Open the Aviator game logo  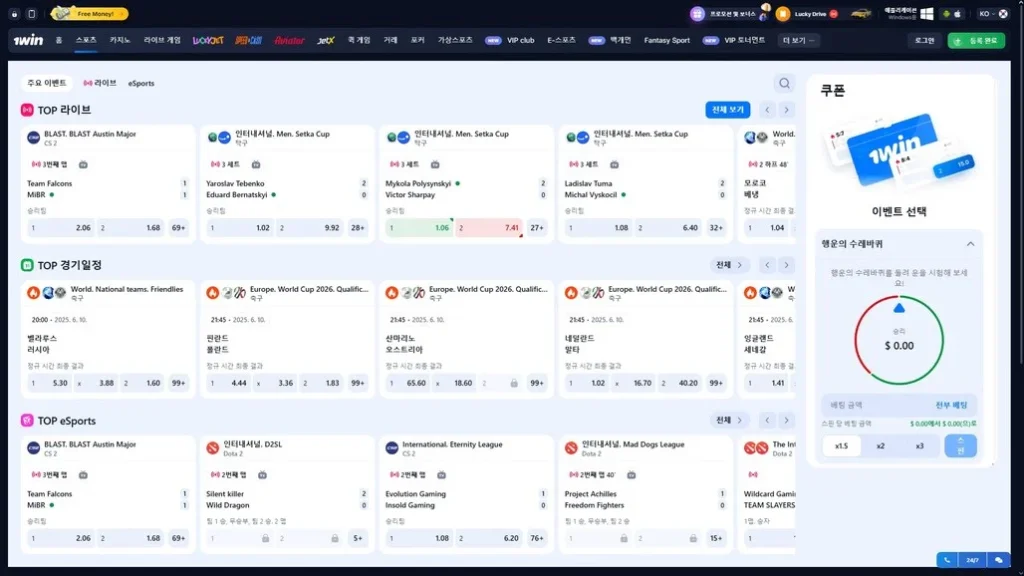coord(289,40)
